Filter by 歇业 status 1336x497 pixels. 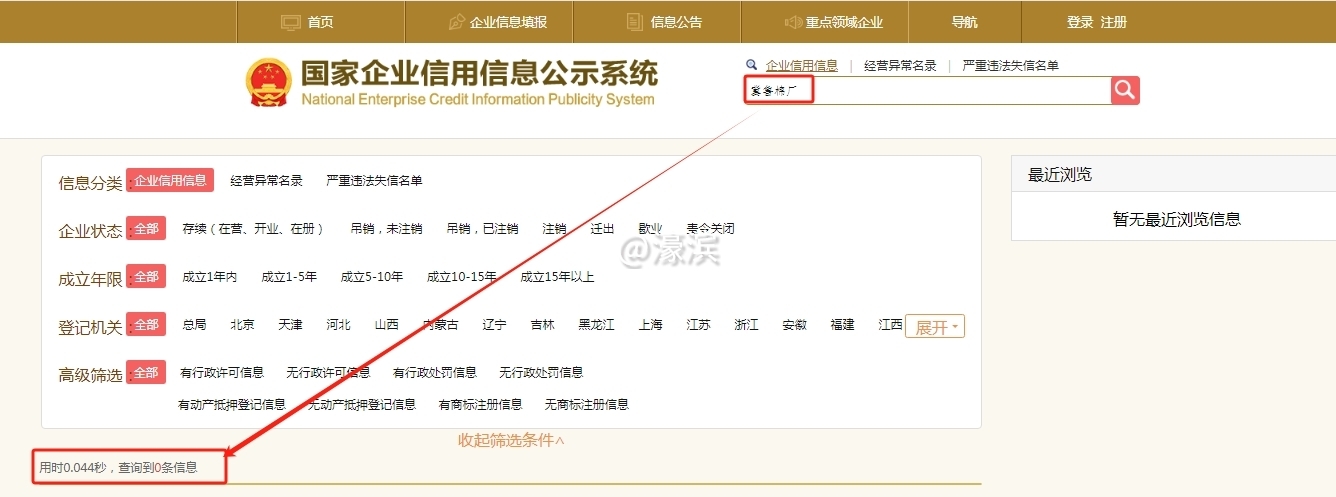point(650,229)
